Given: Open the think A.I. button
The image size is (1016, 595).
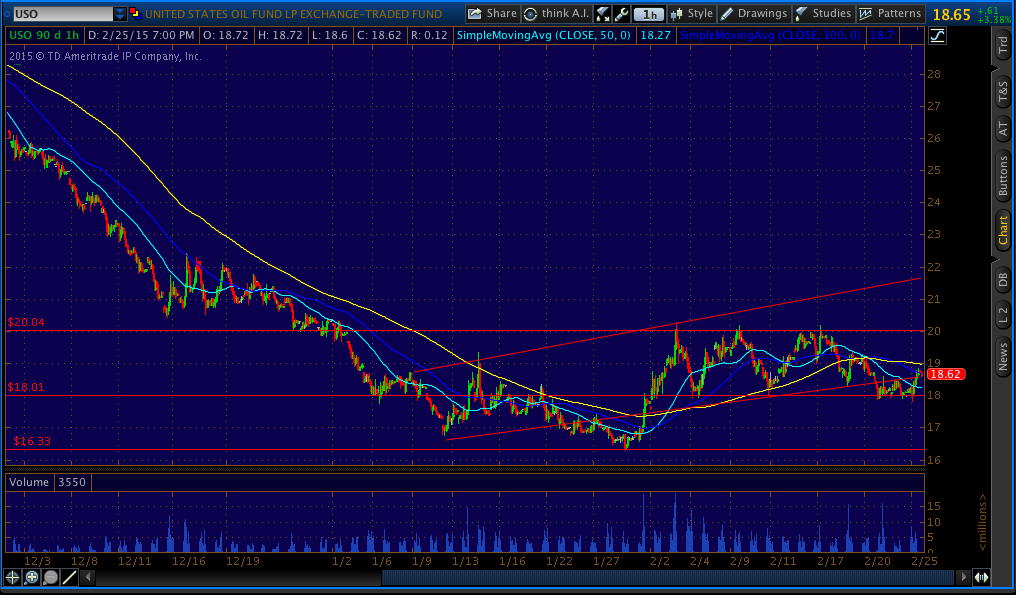Looking at the screenshot, I should pyautogui.click(x=557, y=14).
